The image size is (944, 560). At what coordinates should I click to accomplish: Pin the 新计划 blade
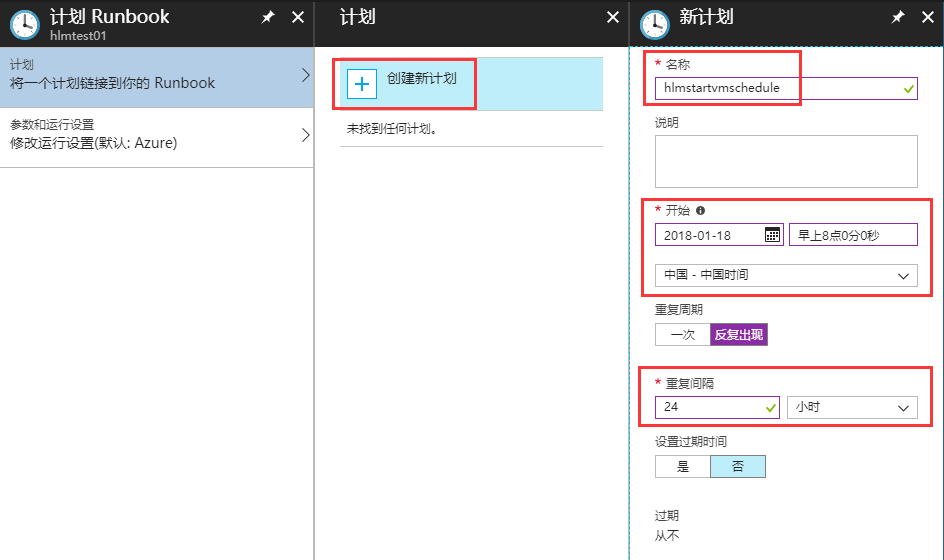[x=898, y=17]
